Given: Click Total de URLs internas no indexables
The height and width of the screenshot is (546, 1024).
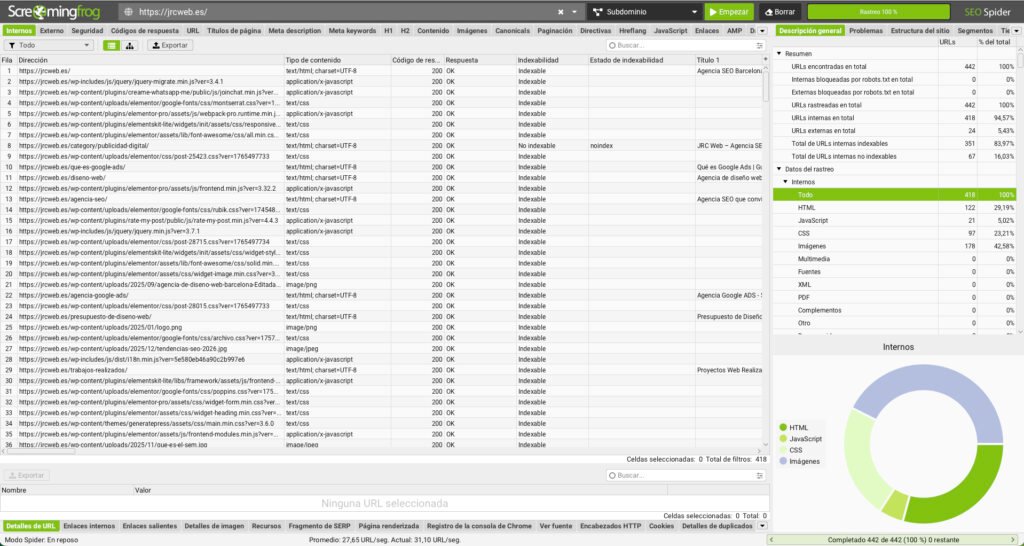Looking at the screenshot, I should pyautogui.click(x=894, y=157).
